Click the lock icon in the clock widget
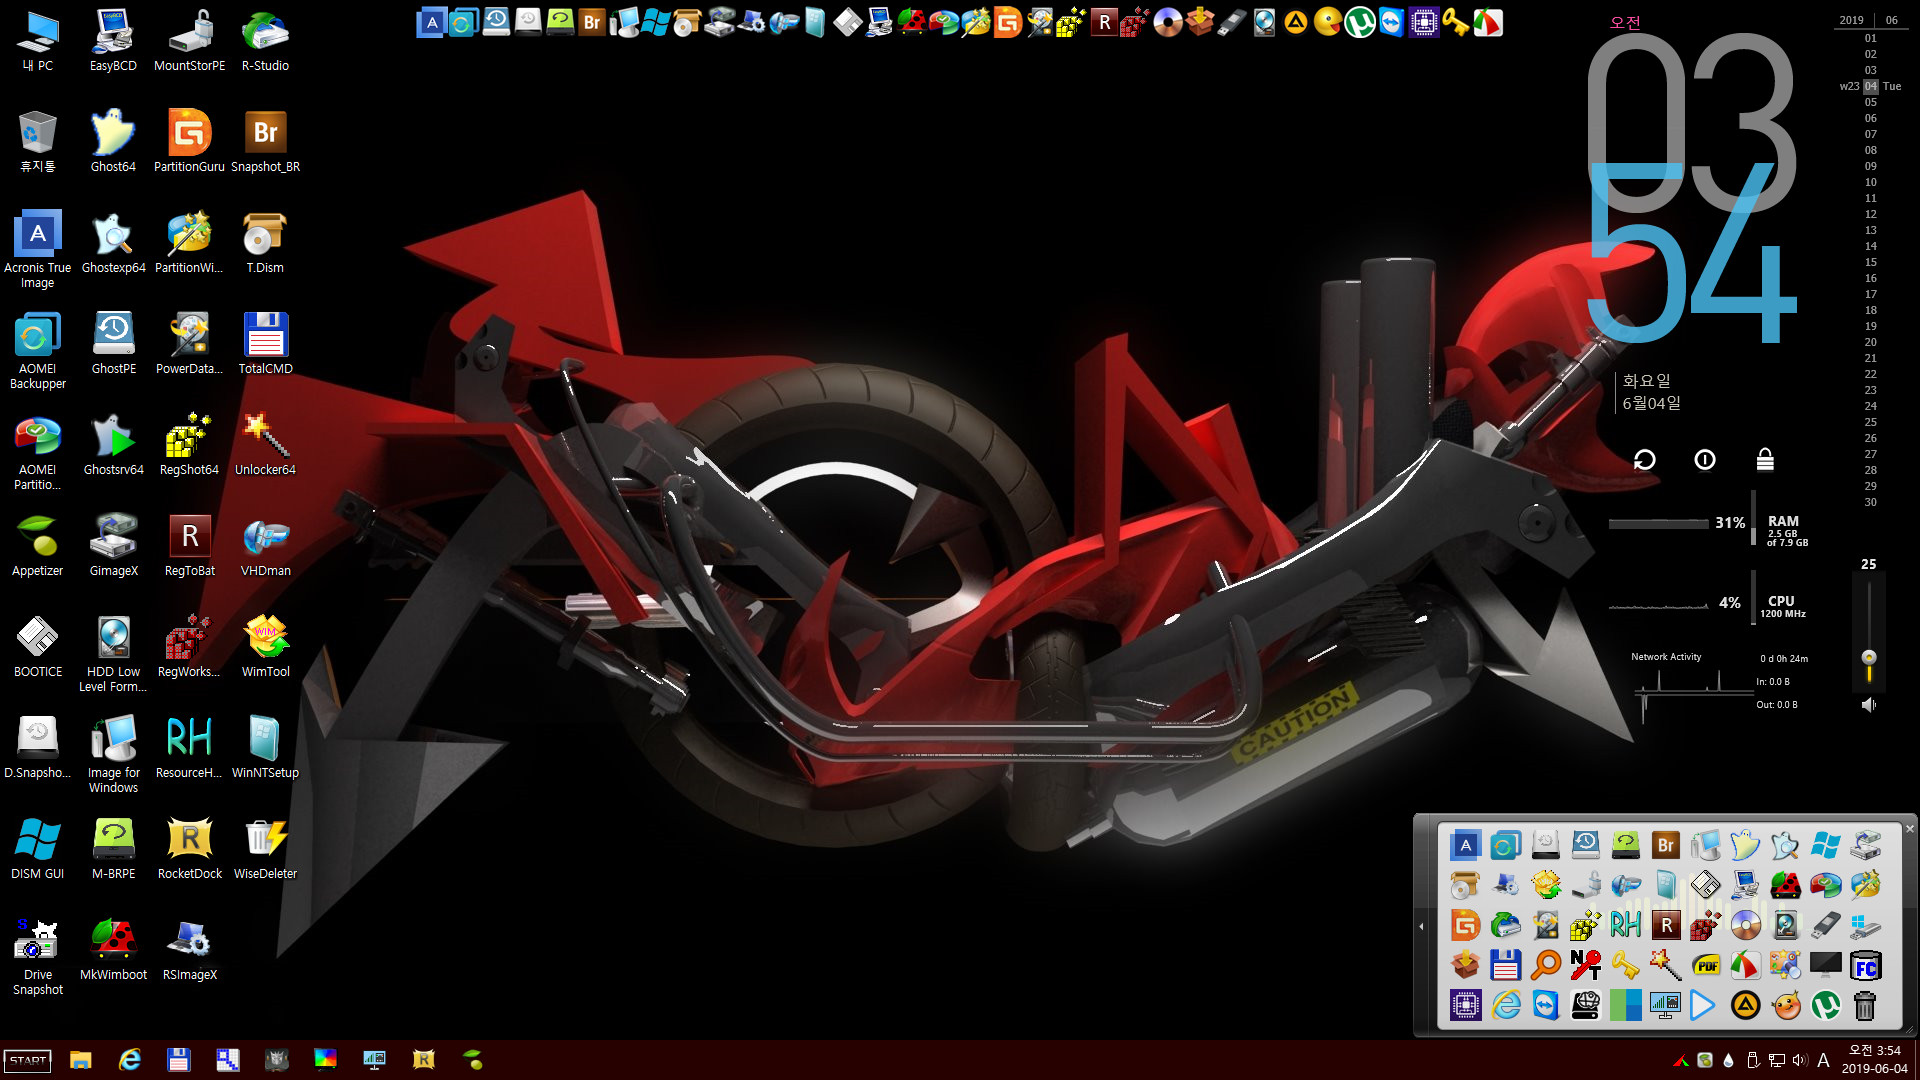 [1765, 459]
